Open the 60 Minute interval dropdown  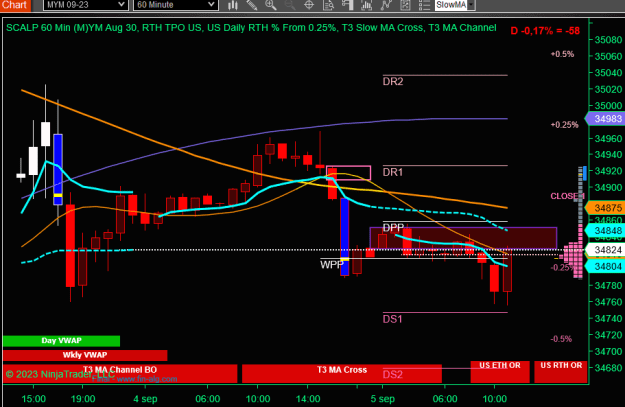tap(175, 5)
